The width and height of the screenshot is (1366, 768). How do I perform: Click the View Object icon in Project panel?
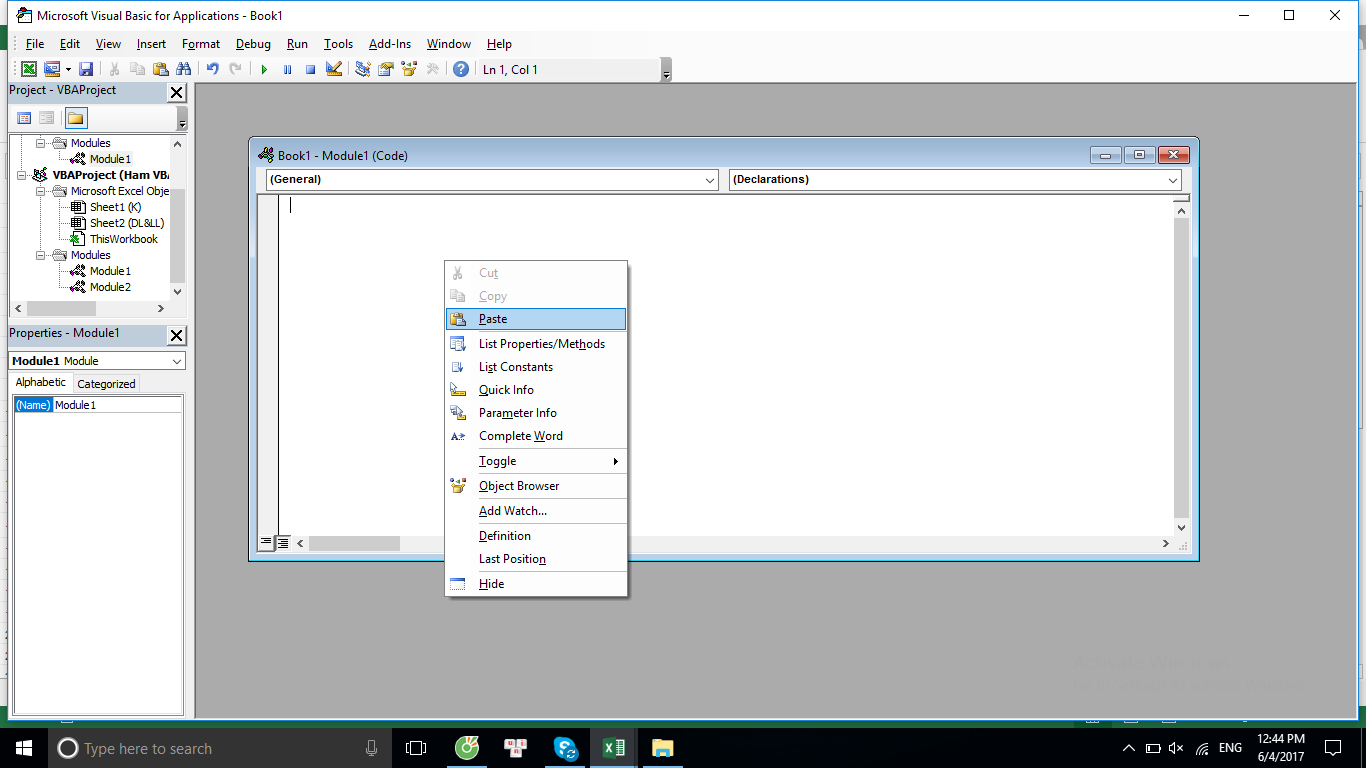(46, 118)
